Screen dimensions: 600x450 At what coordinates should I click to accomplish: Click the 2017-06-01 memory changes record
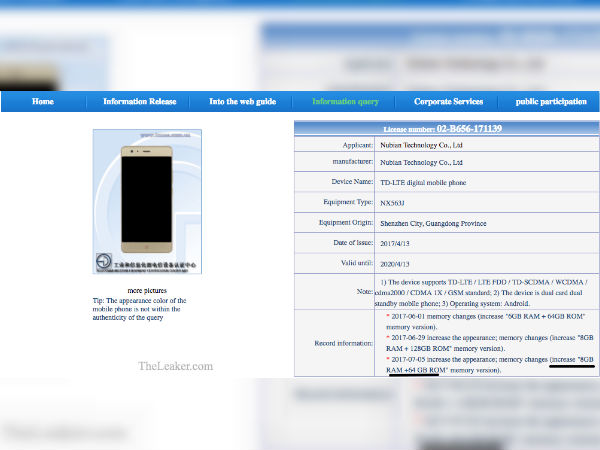pyautogui.click(x=486, y=321)
